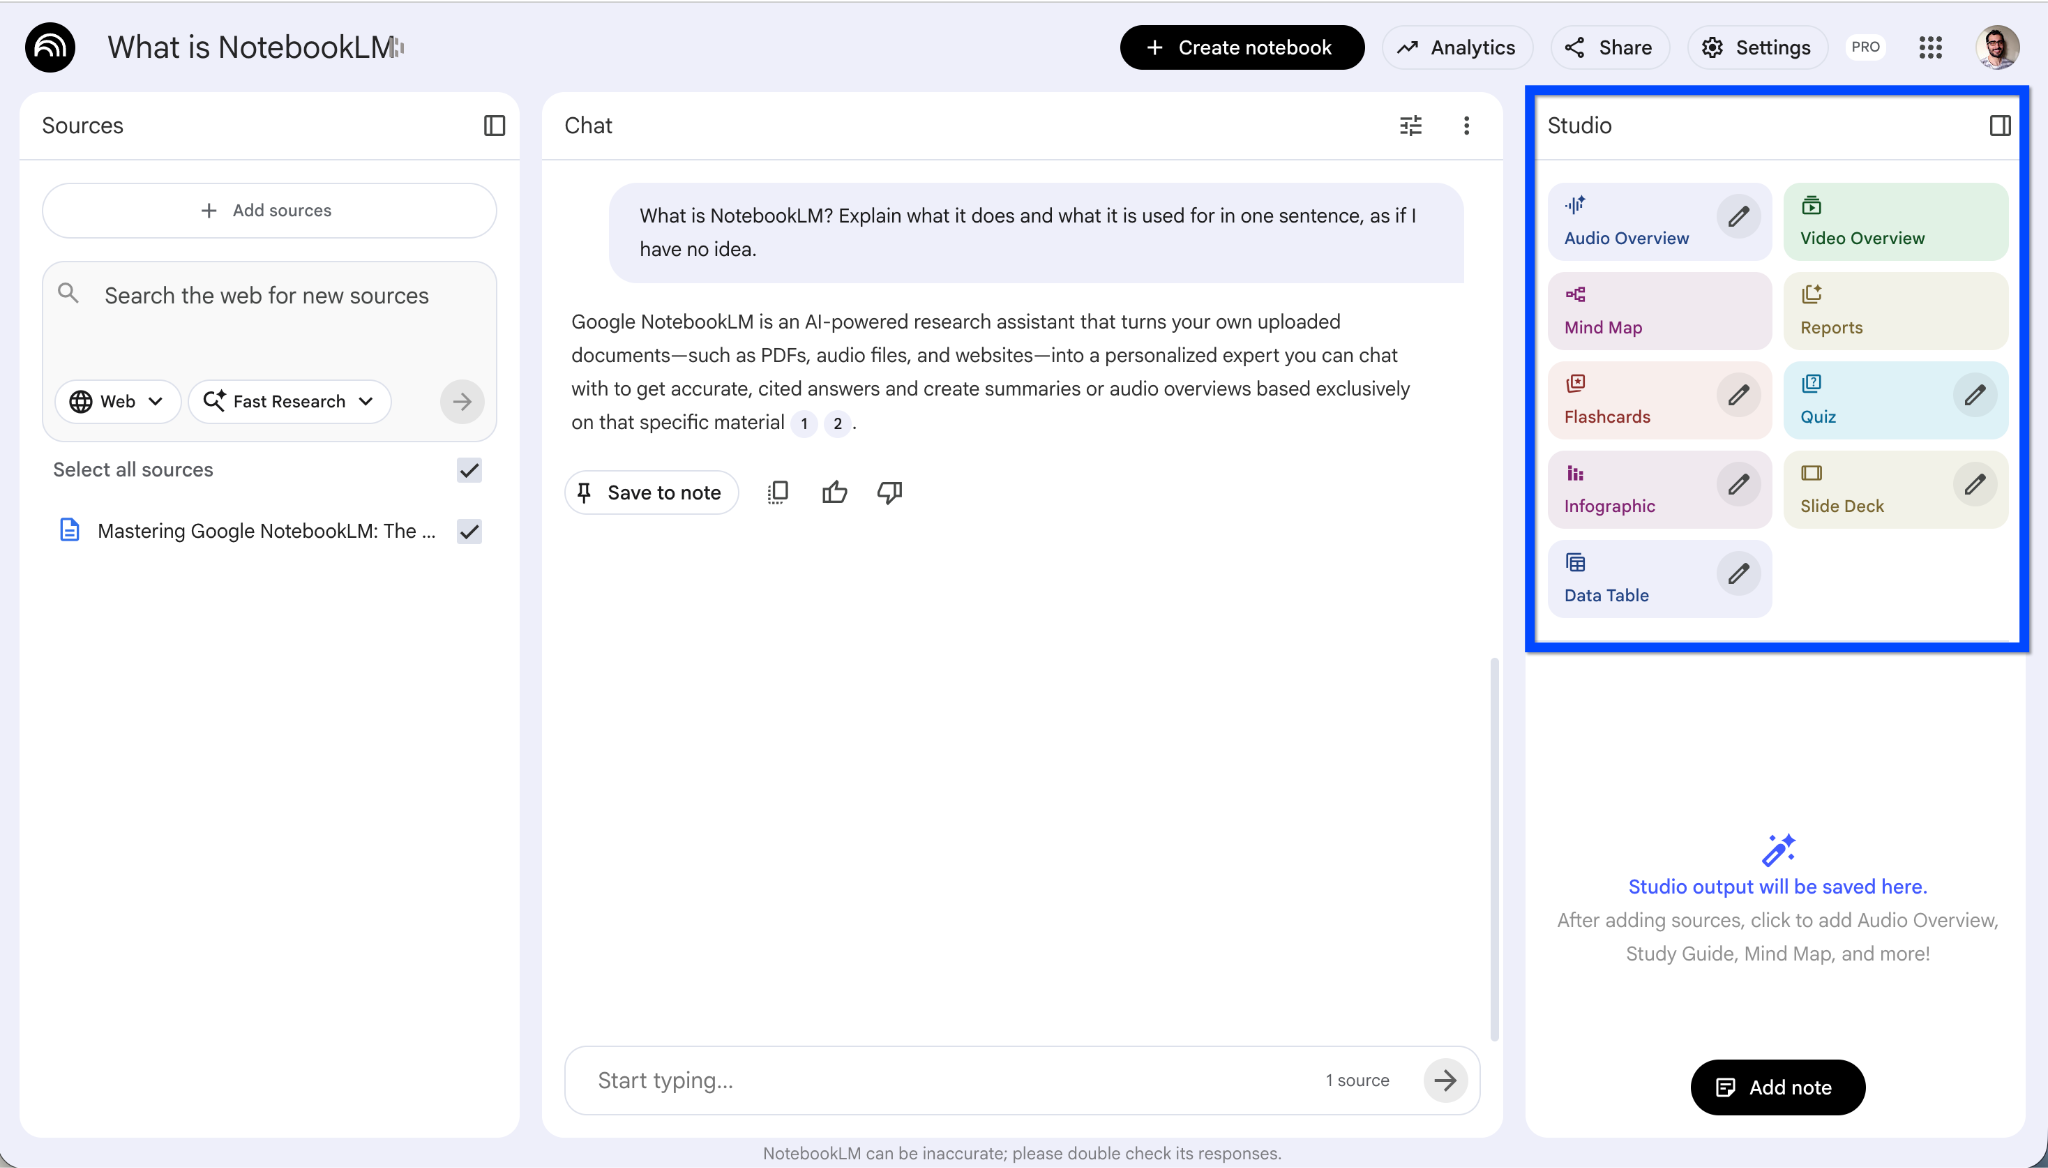Screen dimensions: 2048x1168
Task: Open the Fast Research dropdown
Action: pos(289,401)
